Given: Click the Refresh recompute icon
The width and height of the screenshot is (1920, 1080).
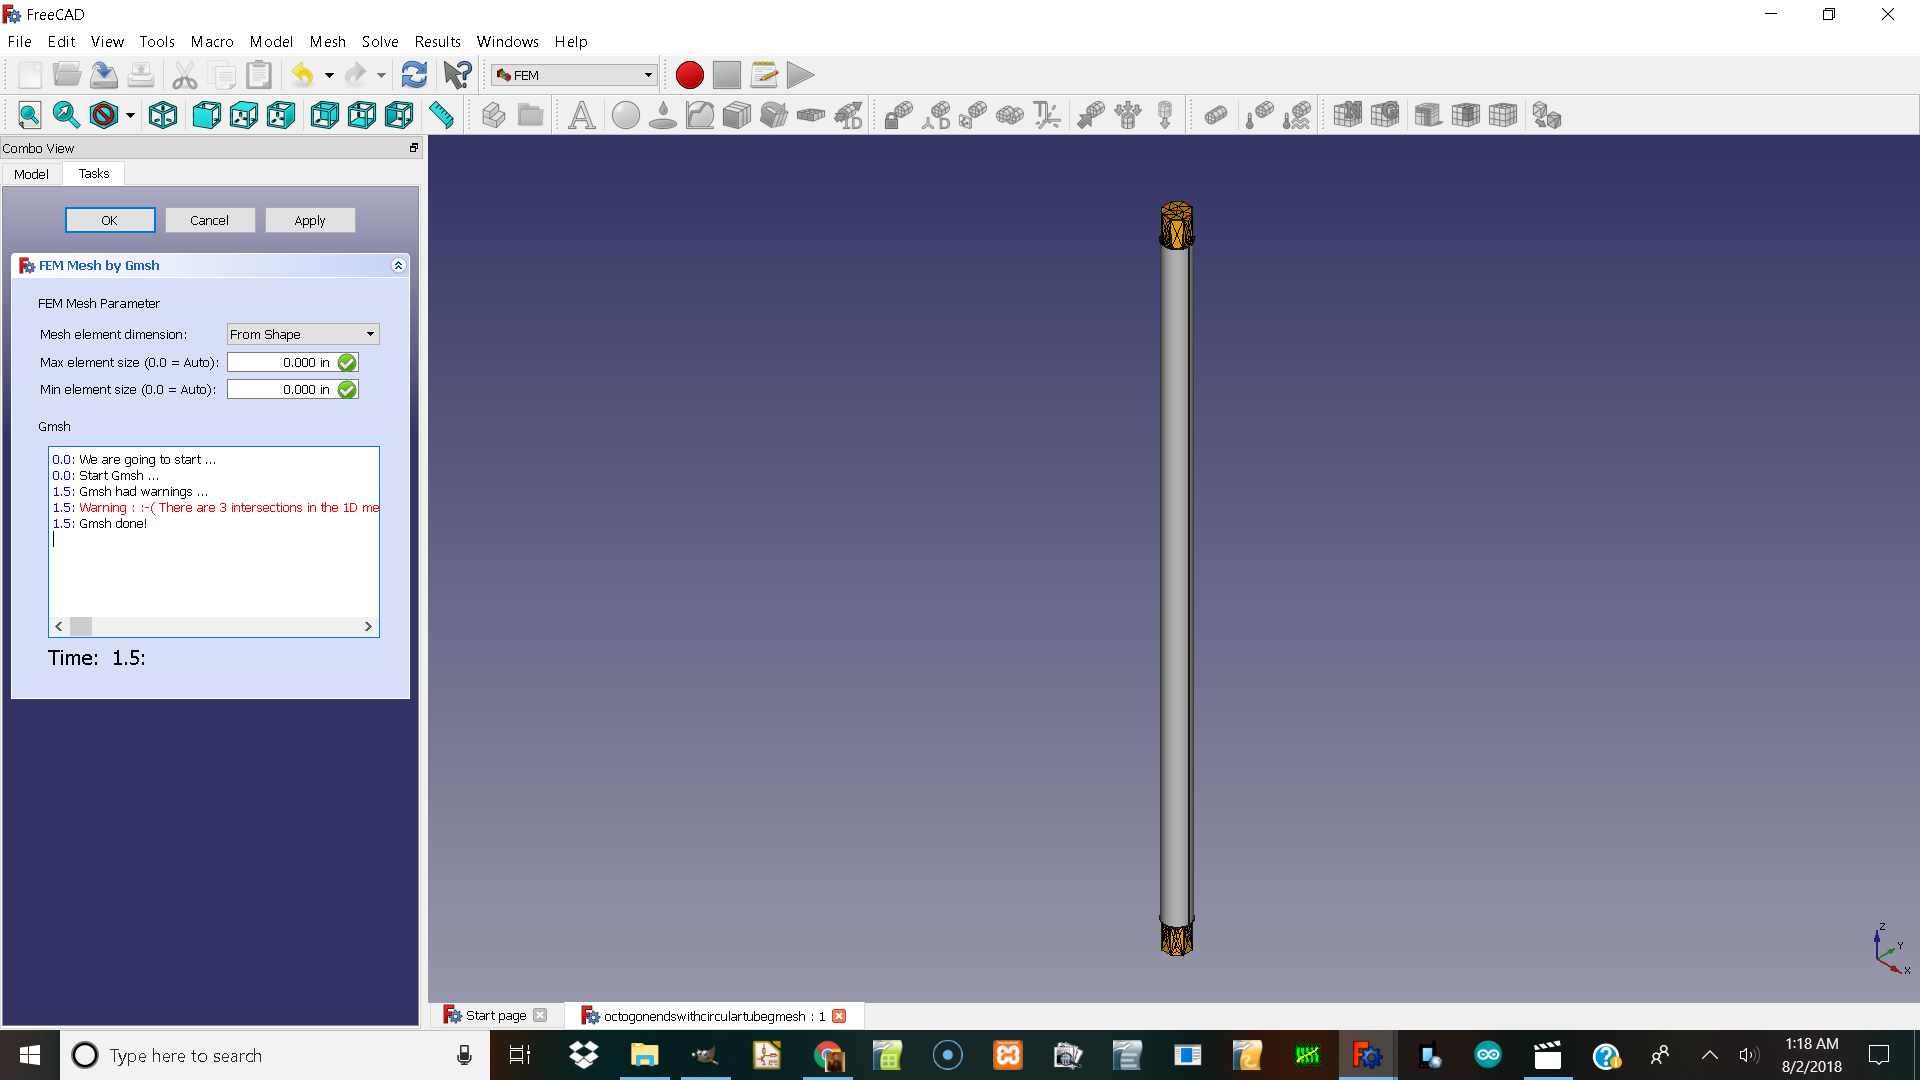Looking at the screenshot, I should click(x=414, y=75).
